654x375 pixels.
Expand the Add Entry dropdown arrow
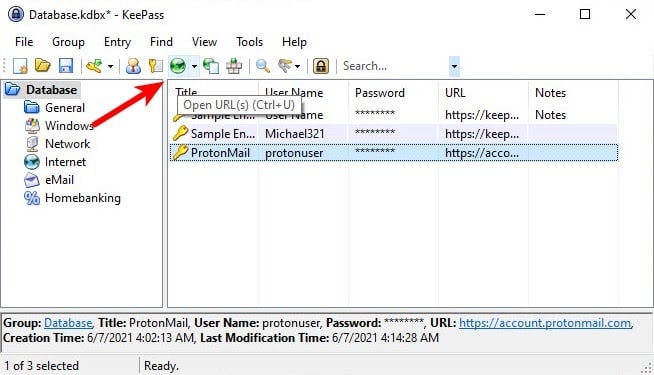[110, 66]
